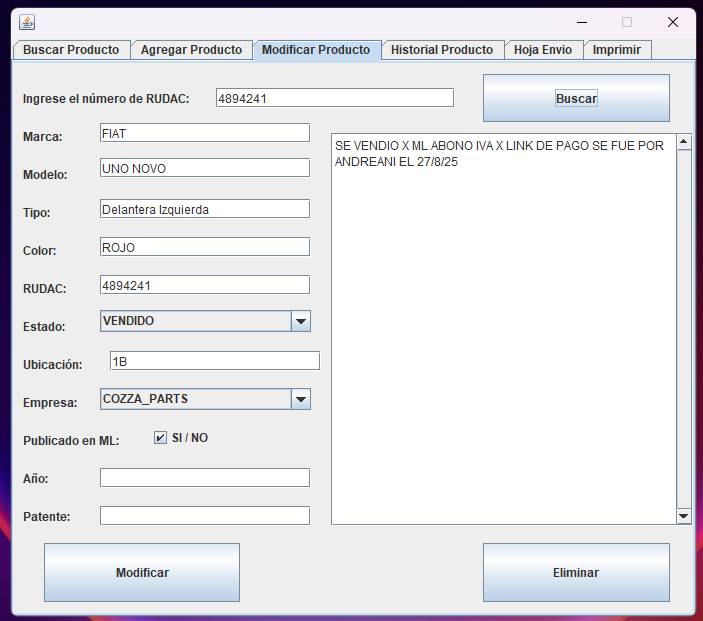This screenshot has width=703, height=621.
Task: Select the Modificar Producto tab
Action: click(316, 50)
